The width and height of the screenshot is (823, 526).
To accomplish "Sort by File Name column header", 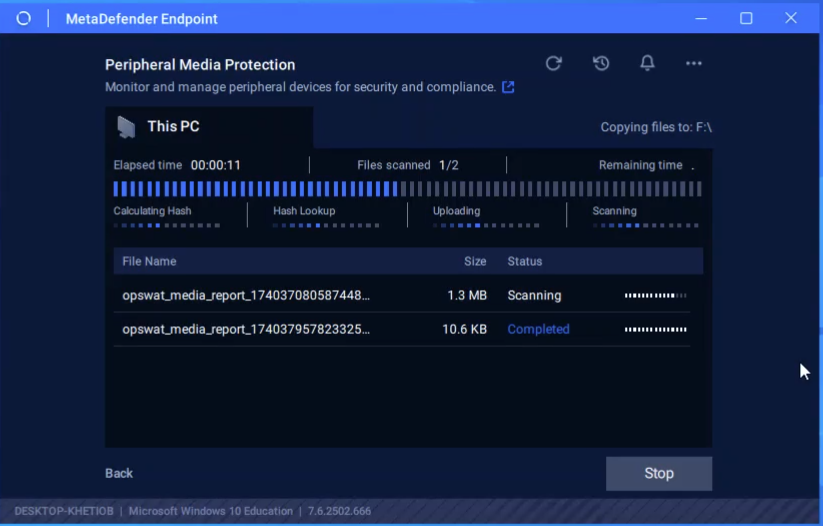I will click(149, 261).
